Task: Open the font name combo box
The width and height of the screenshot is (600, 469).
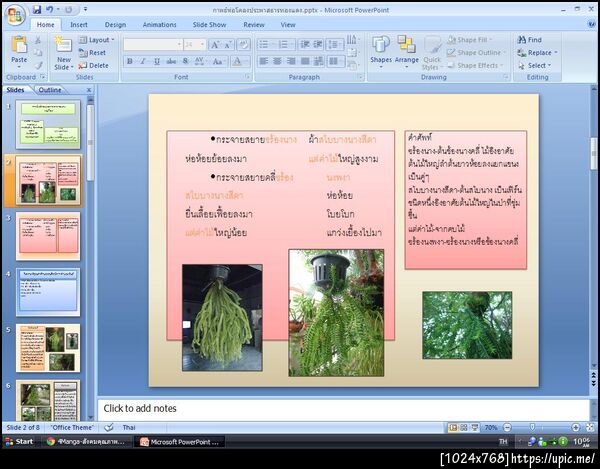Action: pyautogui.click(x=153, y=45)
